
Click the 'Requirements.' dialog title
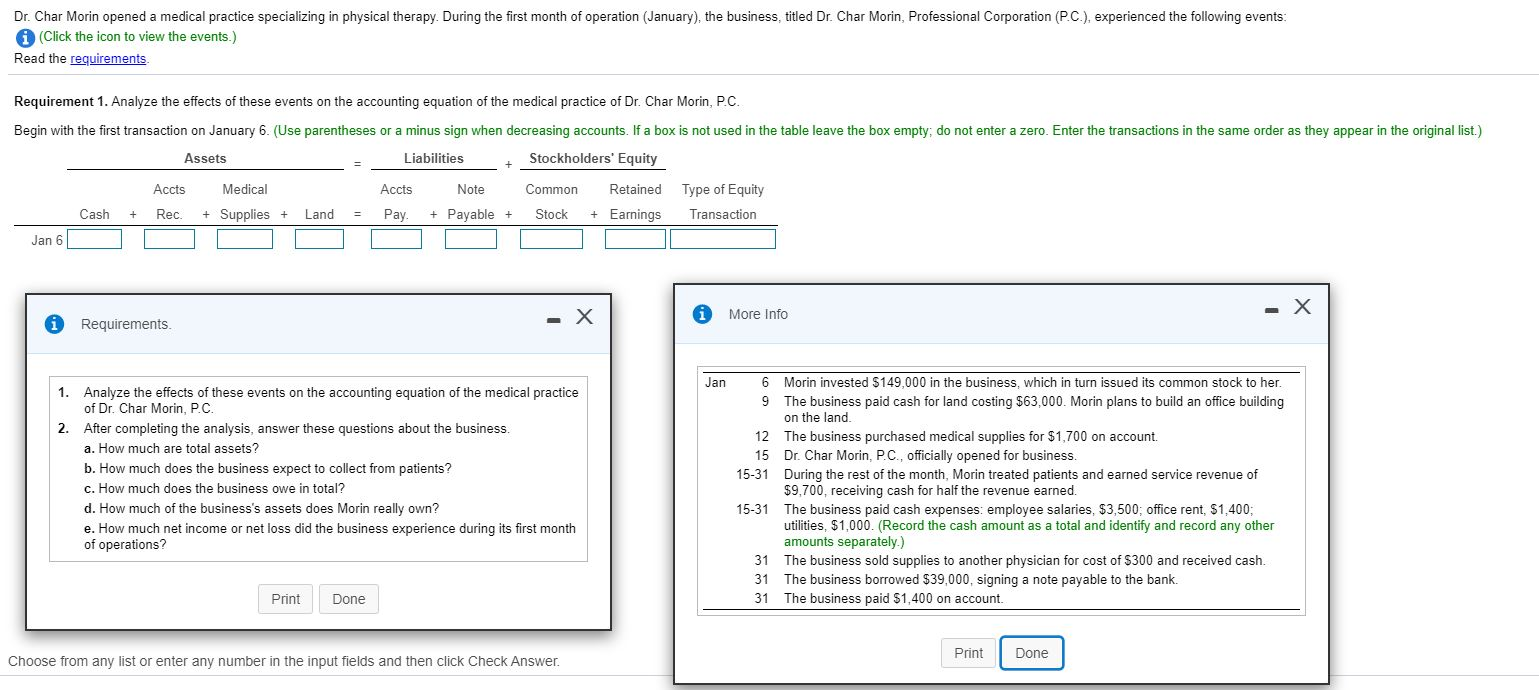(x=126, y=324)
